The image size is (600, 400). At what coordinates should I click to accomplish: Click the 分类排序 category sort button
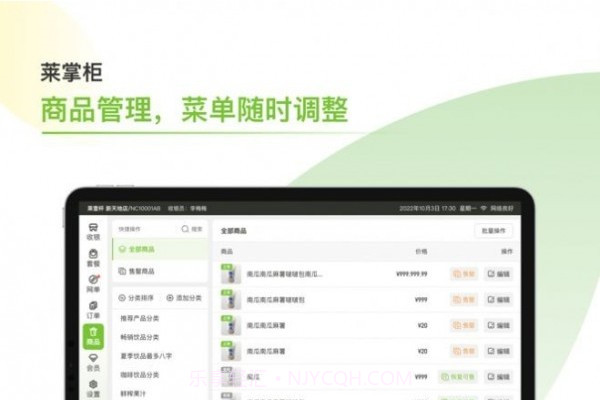click(136, 298)
